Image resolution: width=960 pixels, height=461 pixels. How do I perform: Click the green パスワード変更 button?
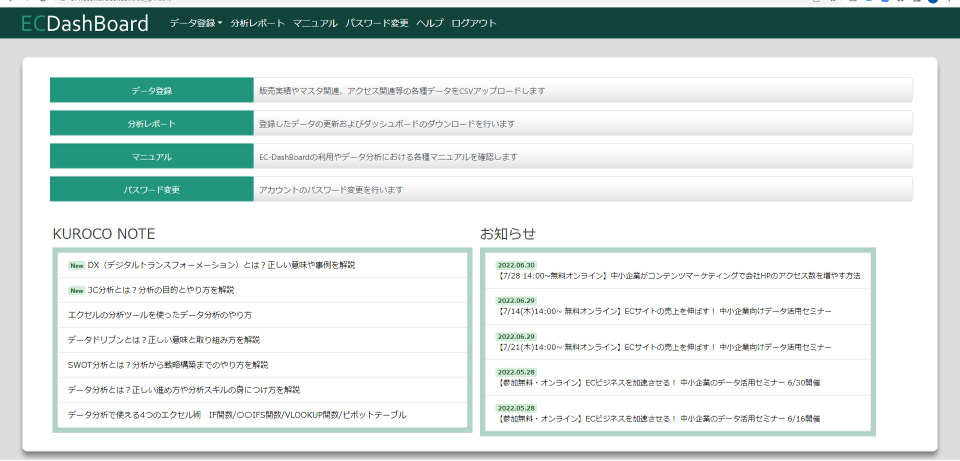pos(151,190)
